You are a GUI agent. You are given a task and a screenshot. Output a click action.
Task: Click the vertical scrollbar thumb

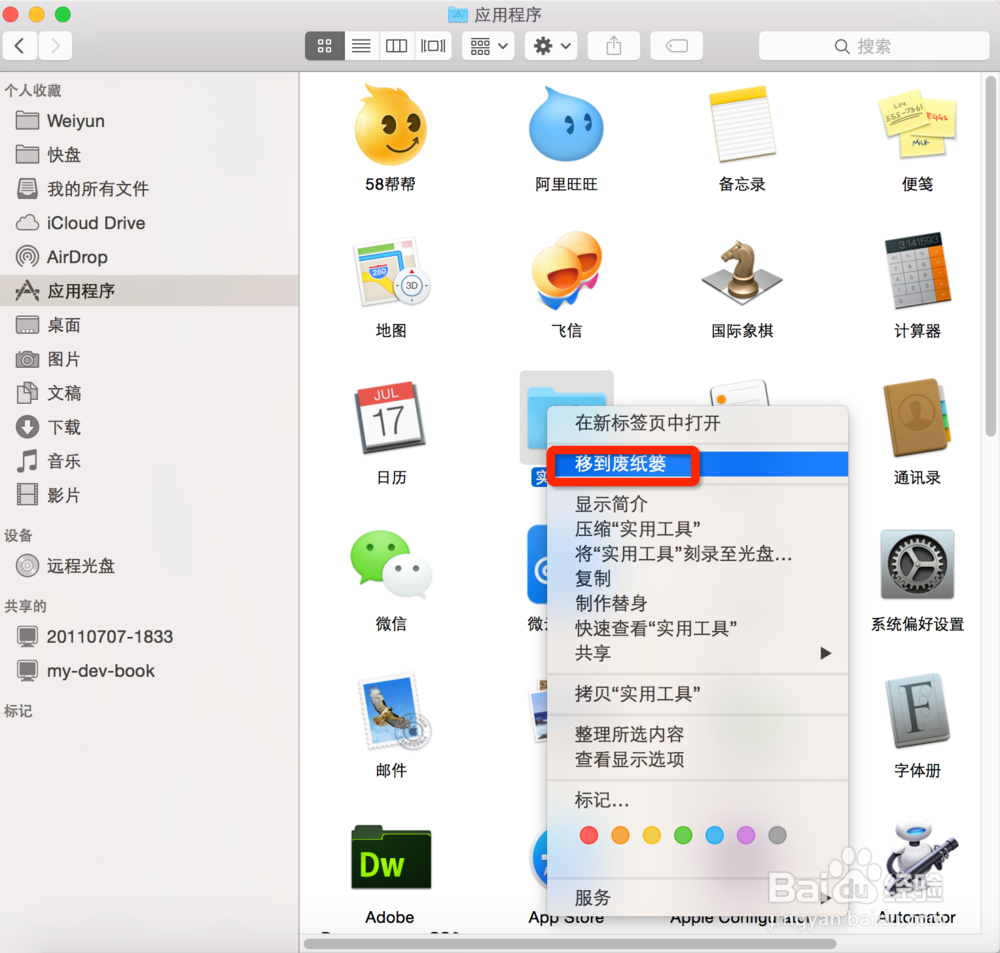[990, 256]
